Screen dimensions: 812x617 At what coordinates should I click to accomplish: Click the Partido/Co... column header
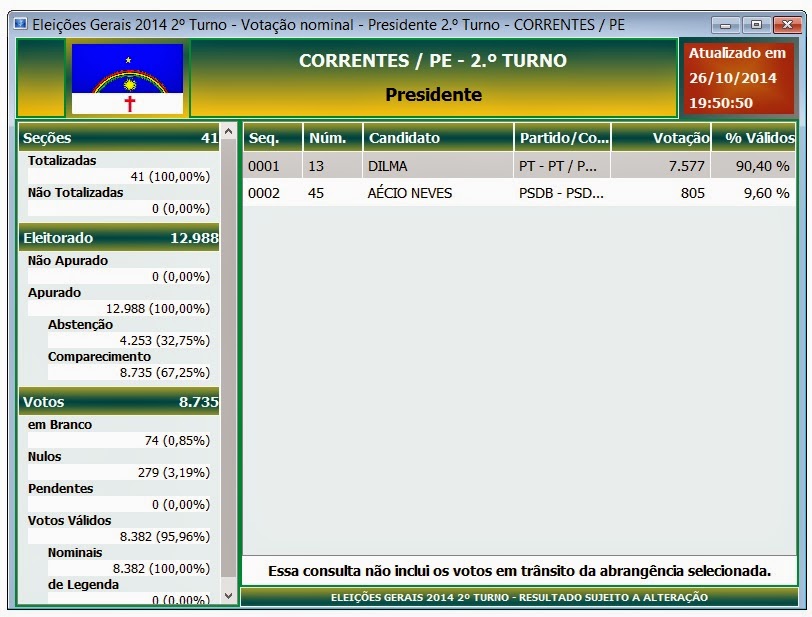point(562,138)
